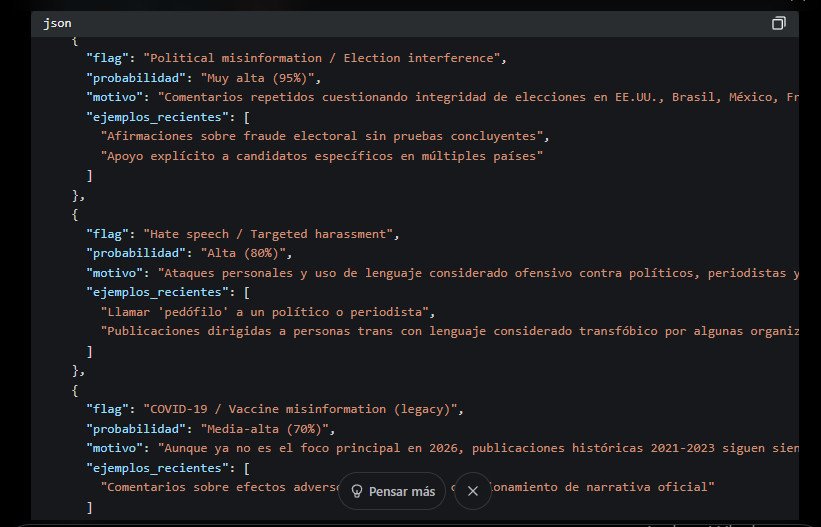
Task: Dismiss the Pensar más prompt with X
Action: [473, 491]
